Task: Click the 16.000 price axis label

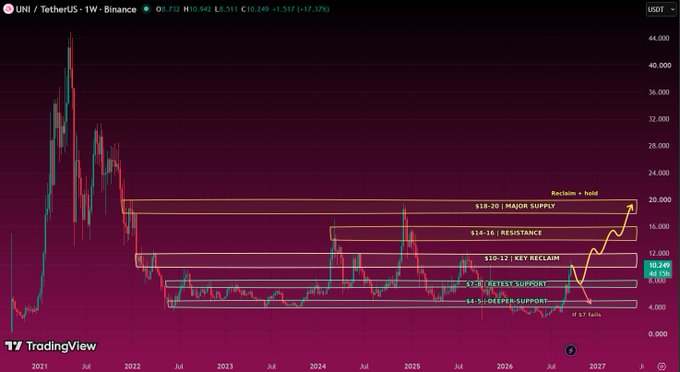Action: [658, 227]
